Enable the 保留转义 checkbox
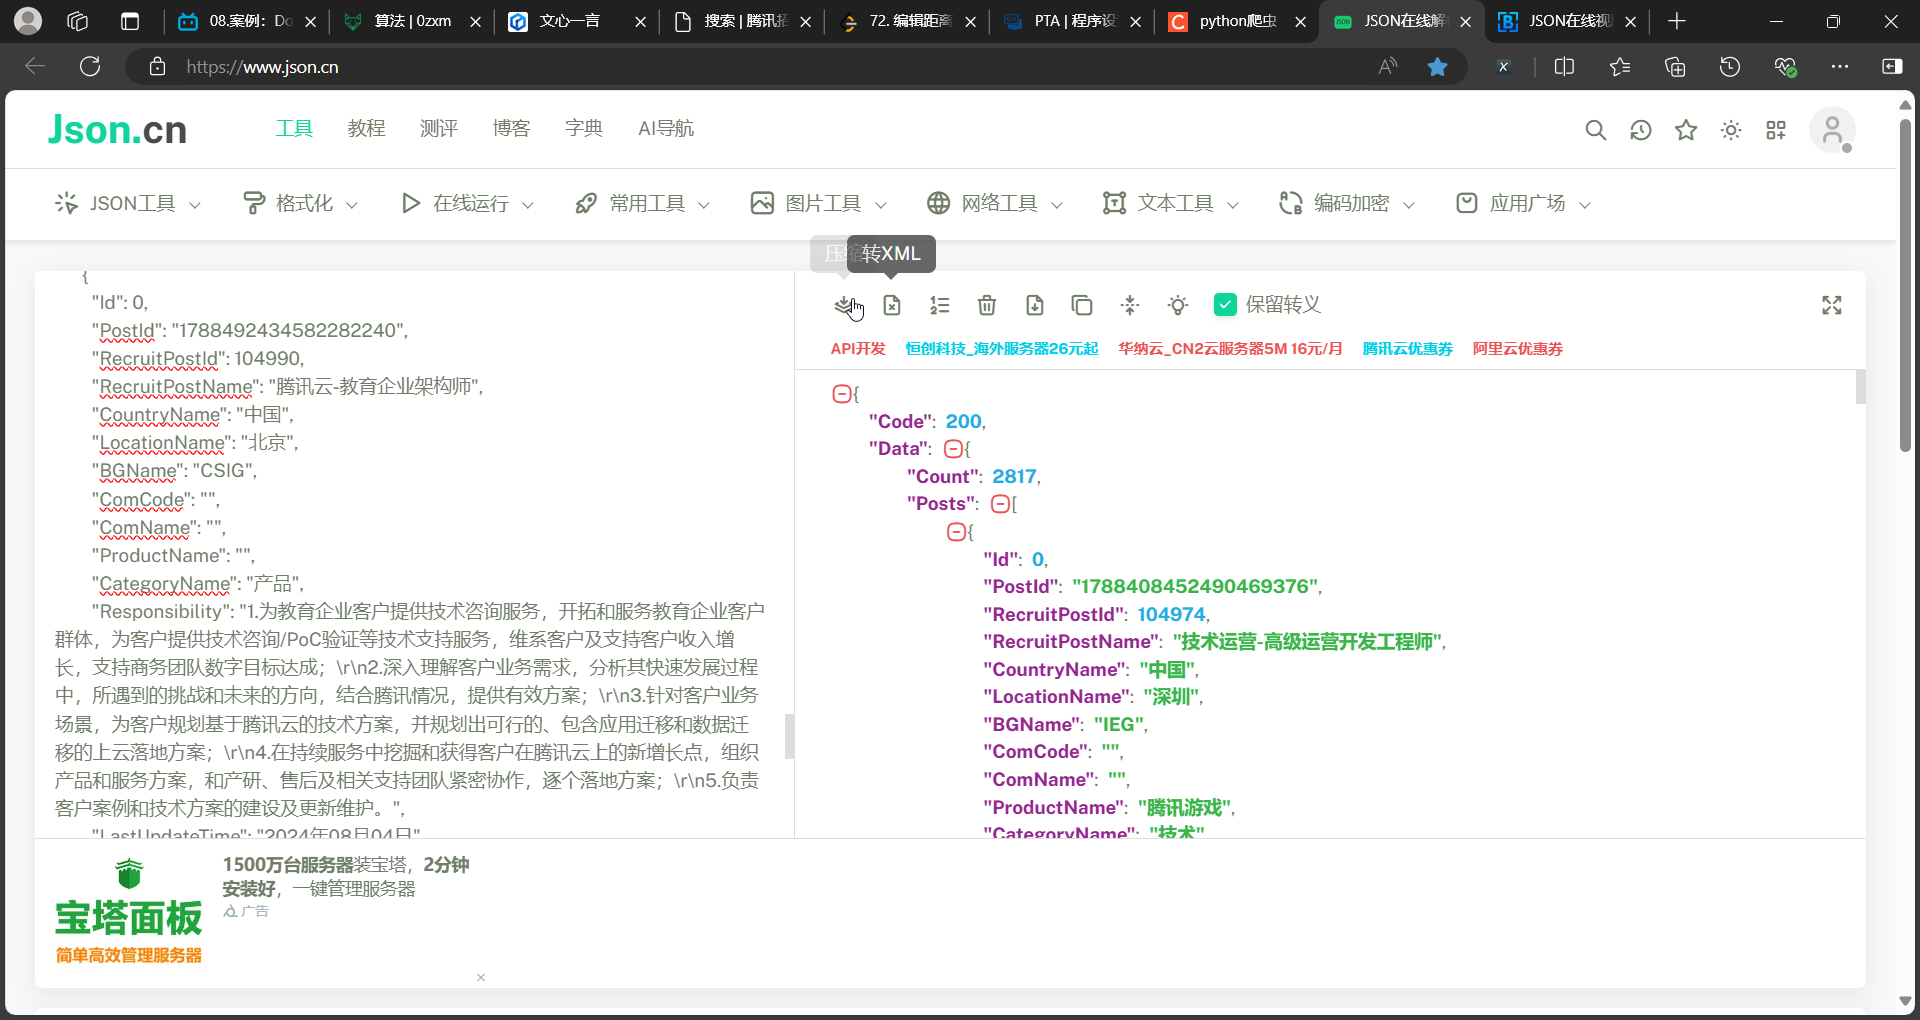Screen dimensions: 1920x1020 (1226, 305)
